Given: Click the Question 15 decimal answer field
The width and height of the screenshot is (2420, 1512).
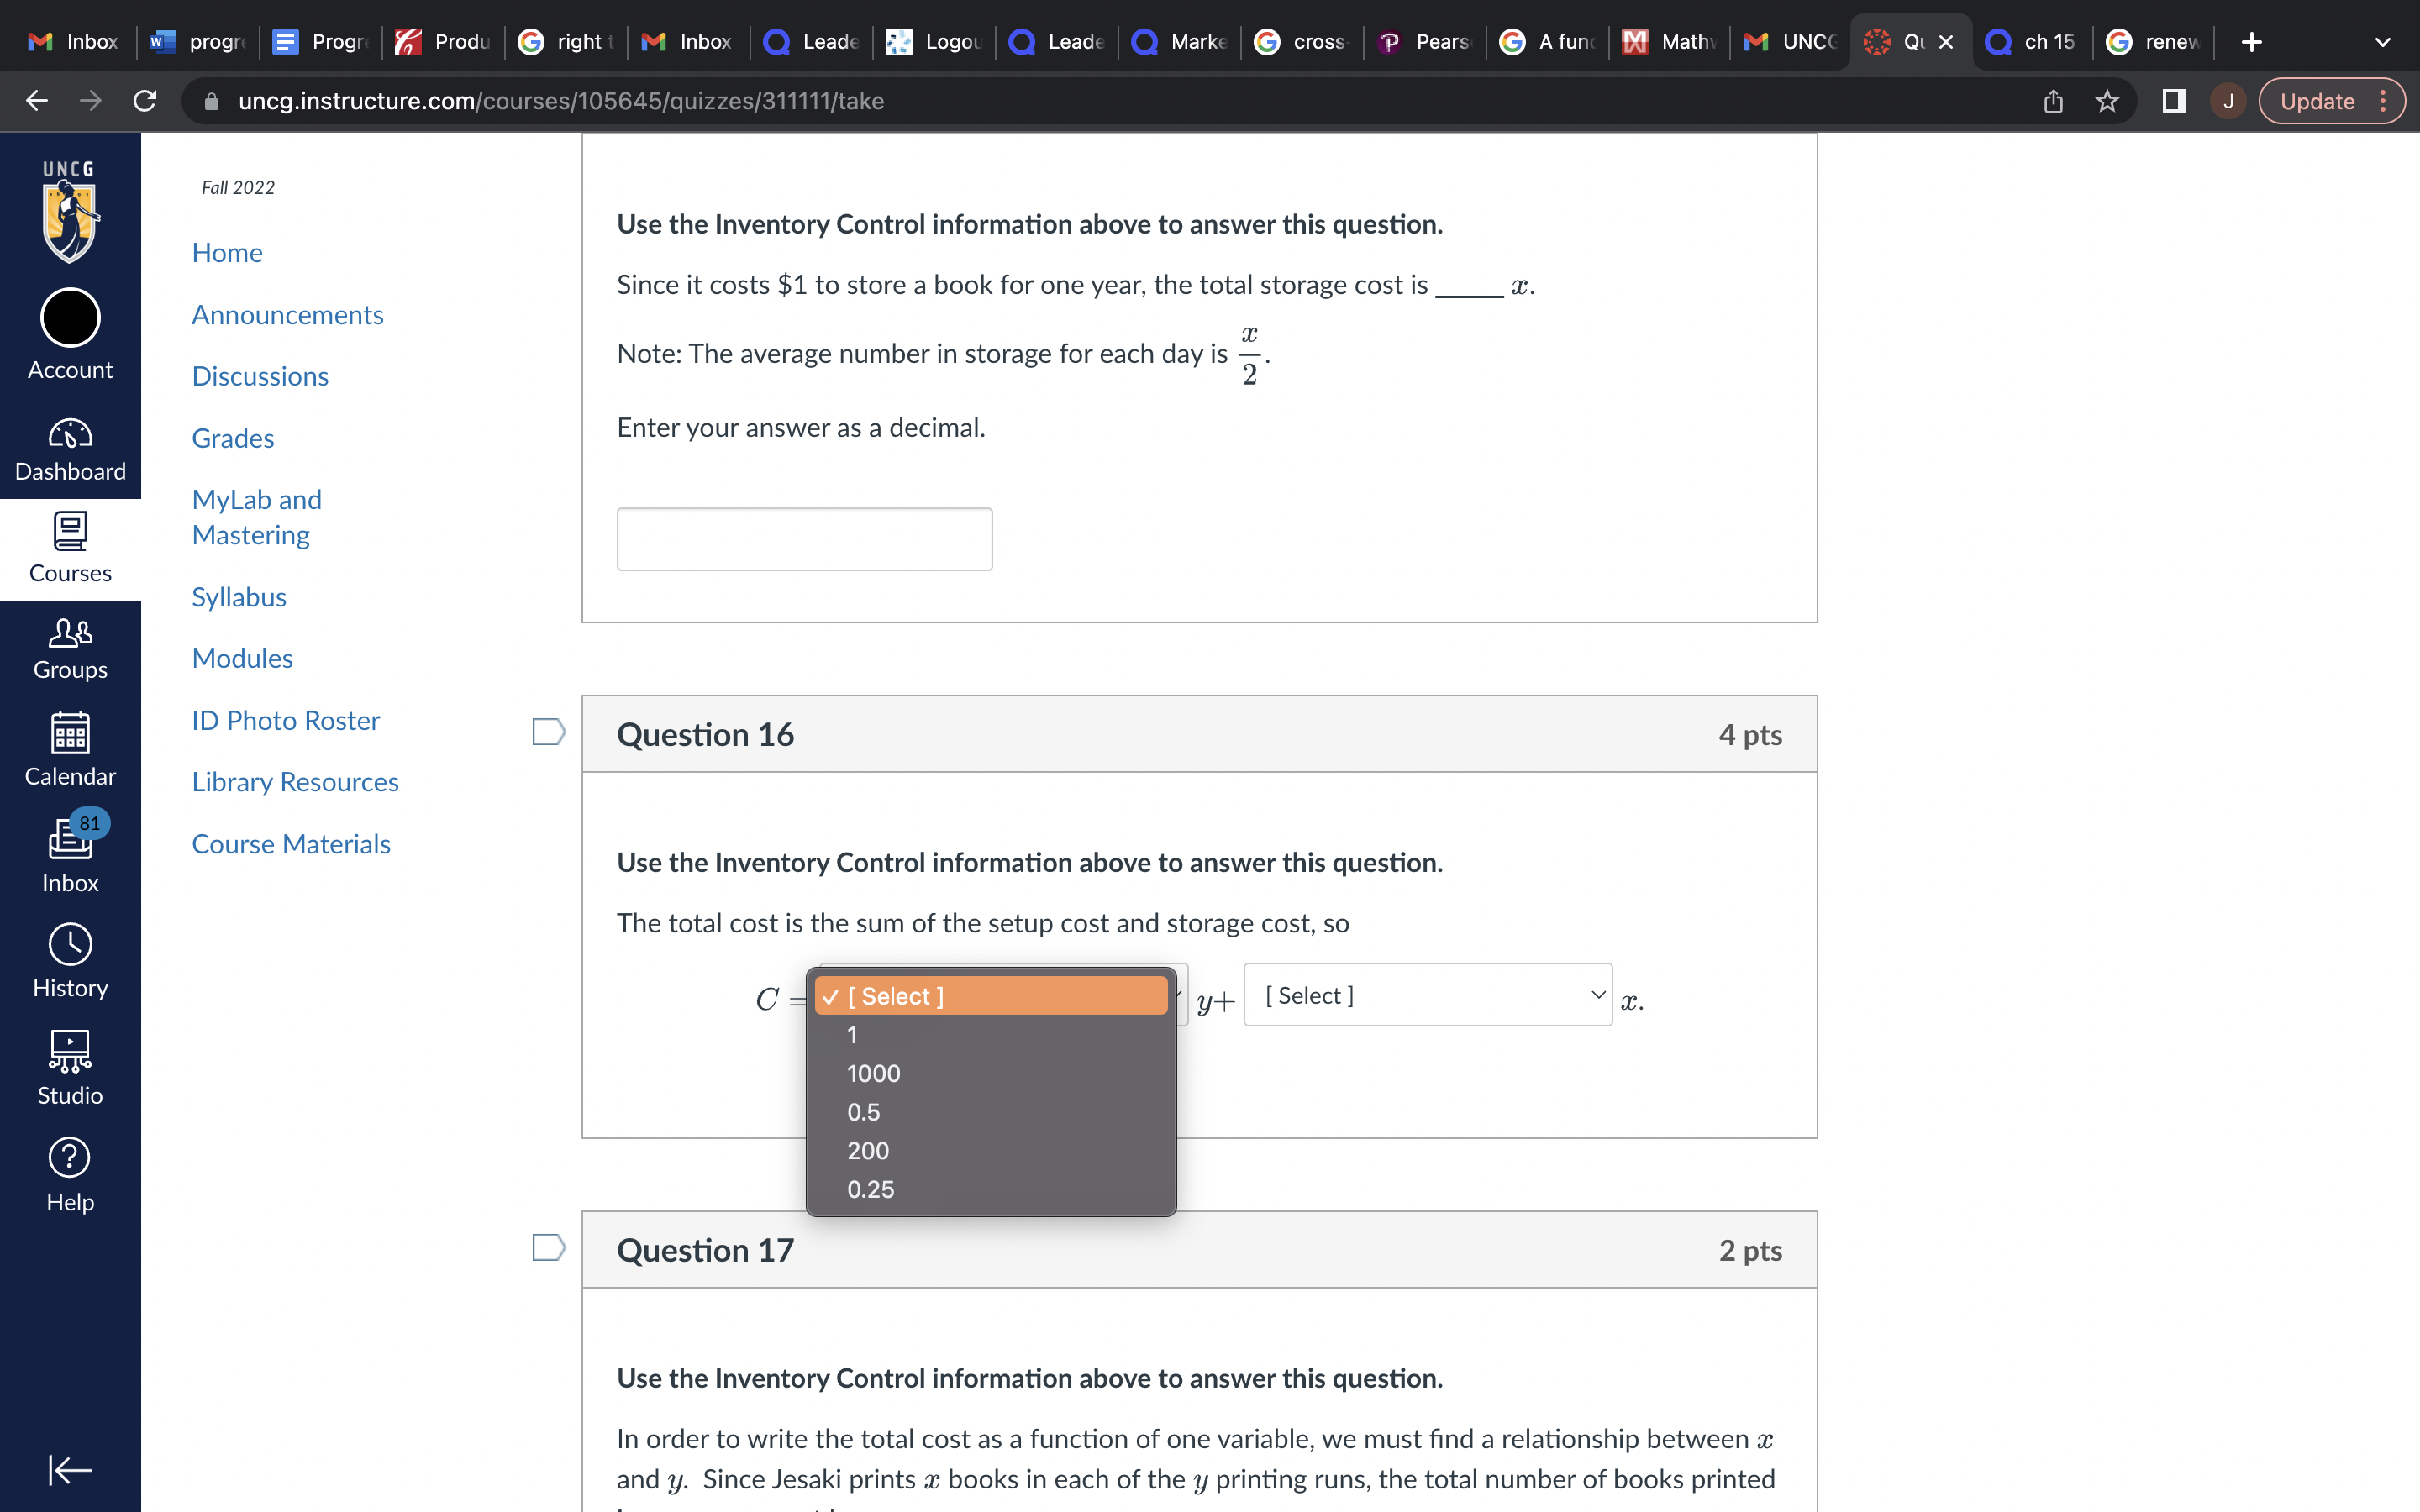Looking at the screenshot, I should point(804,539).
